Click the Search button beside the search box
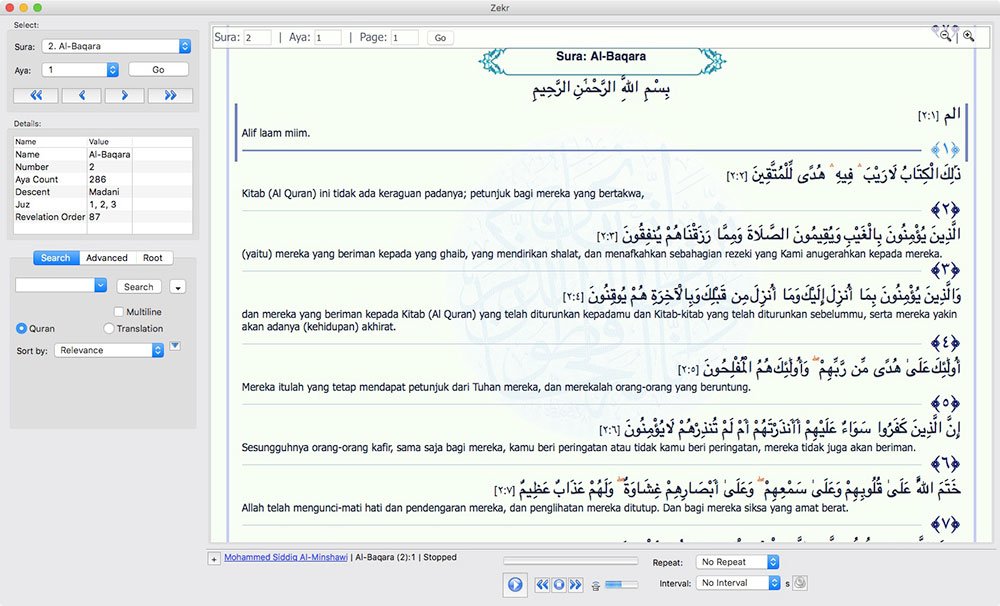 (138, 287)
